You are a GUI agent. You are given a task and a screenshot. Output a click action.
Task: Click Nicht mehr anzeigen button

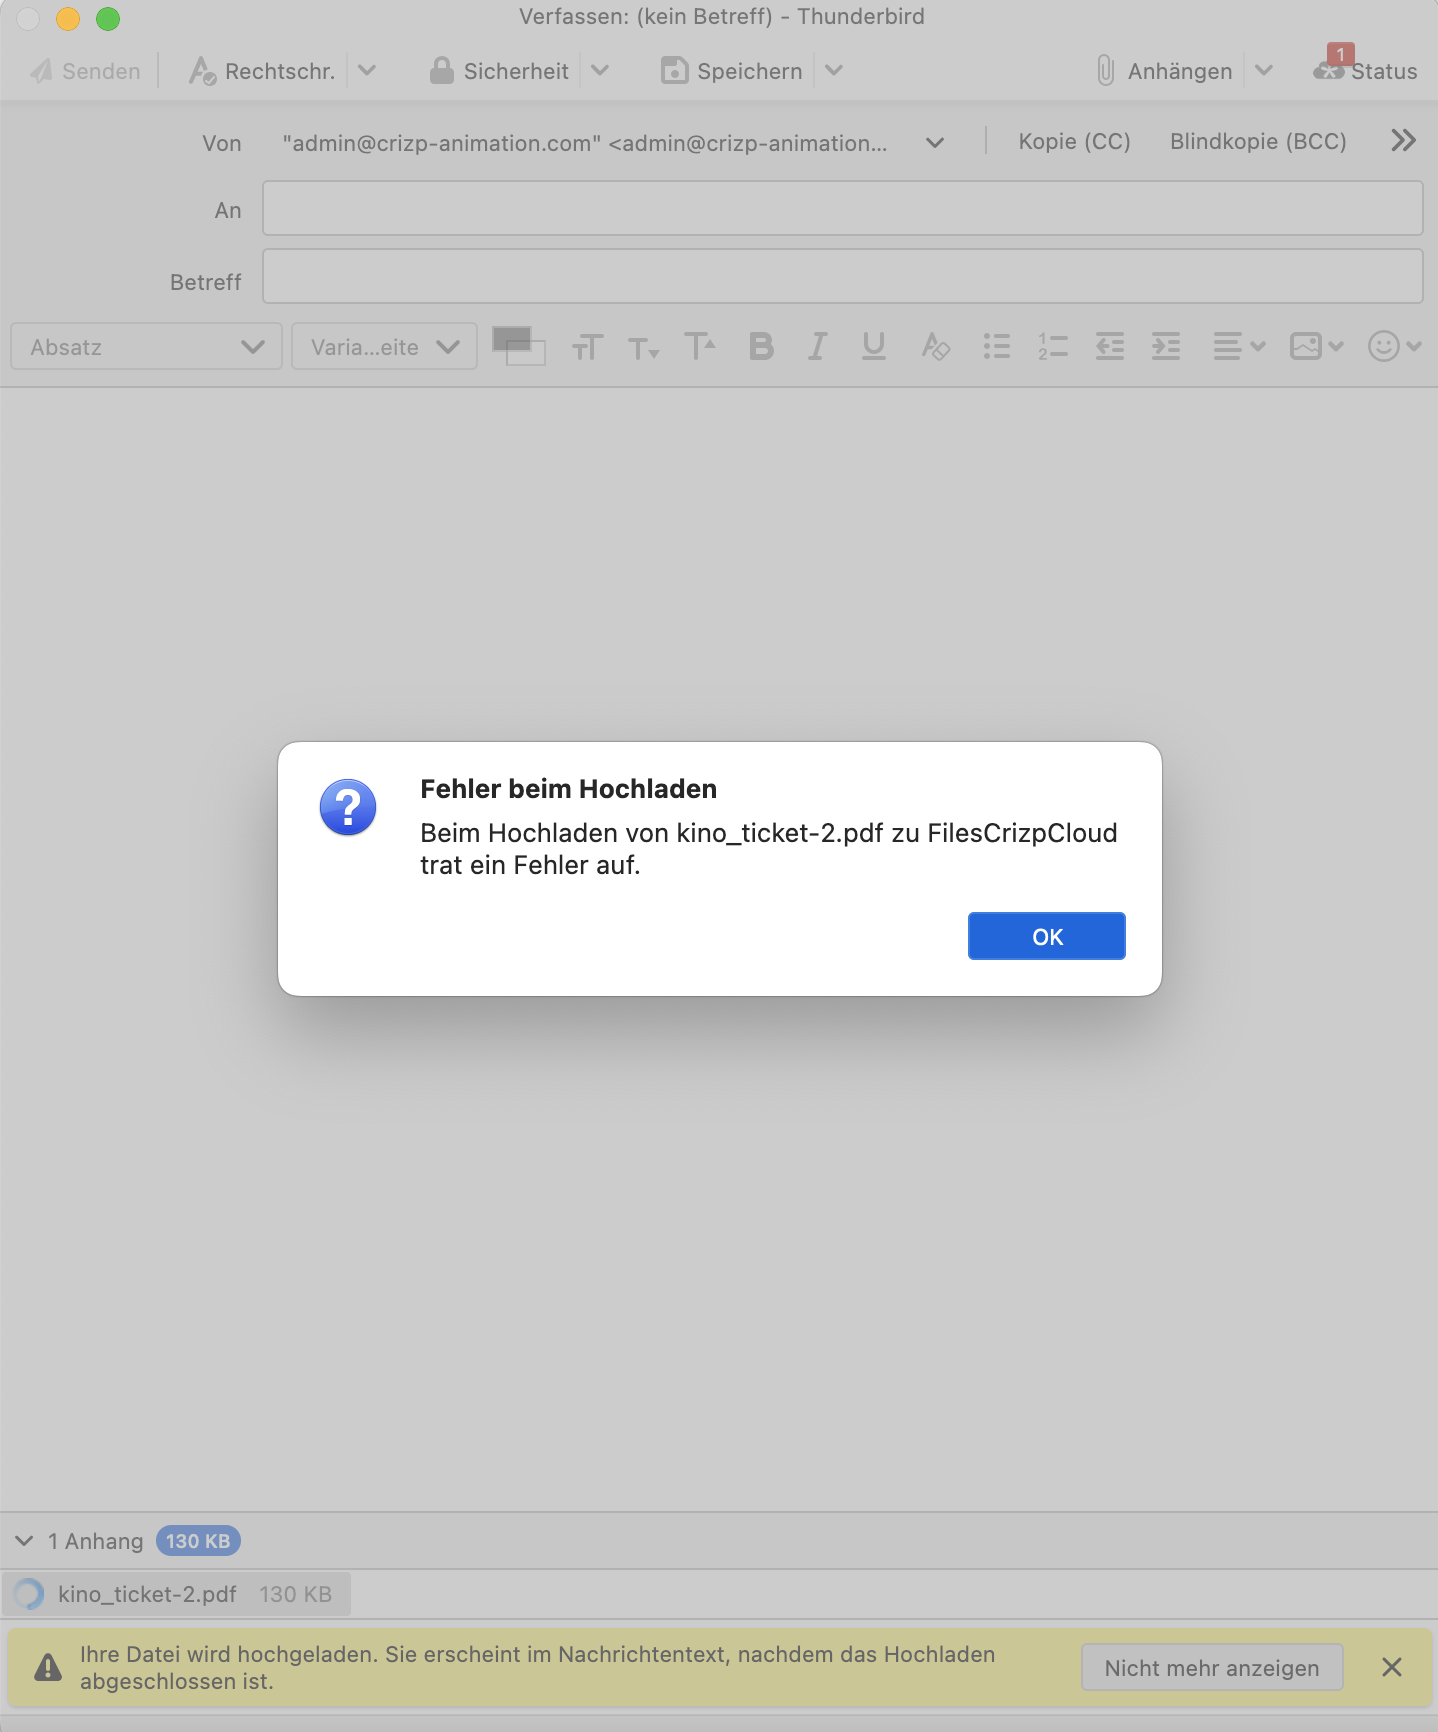click(x=1212, y=1668)
